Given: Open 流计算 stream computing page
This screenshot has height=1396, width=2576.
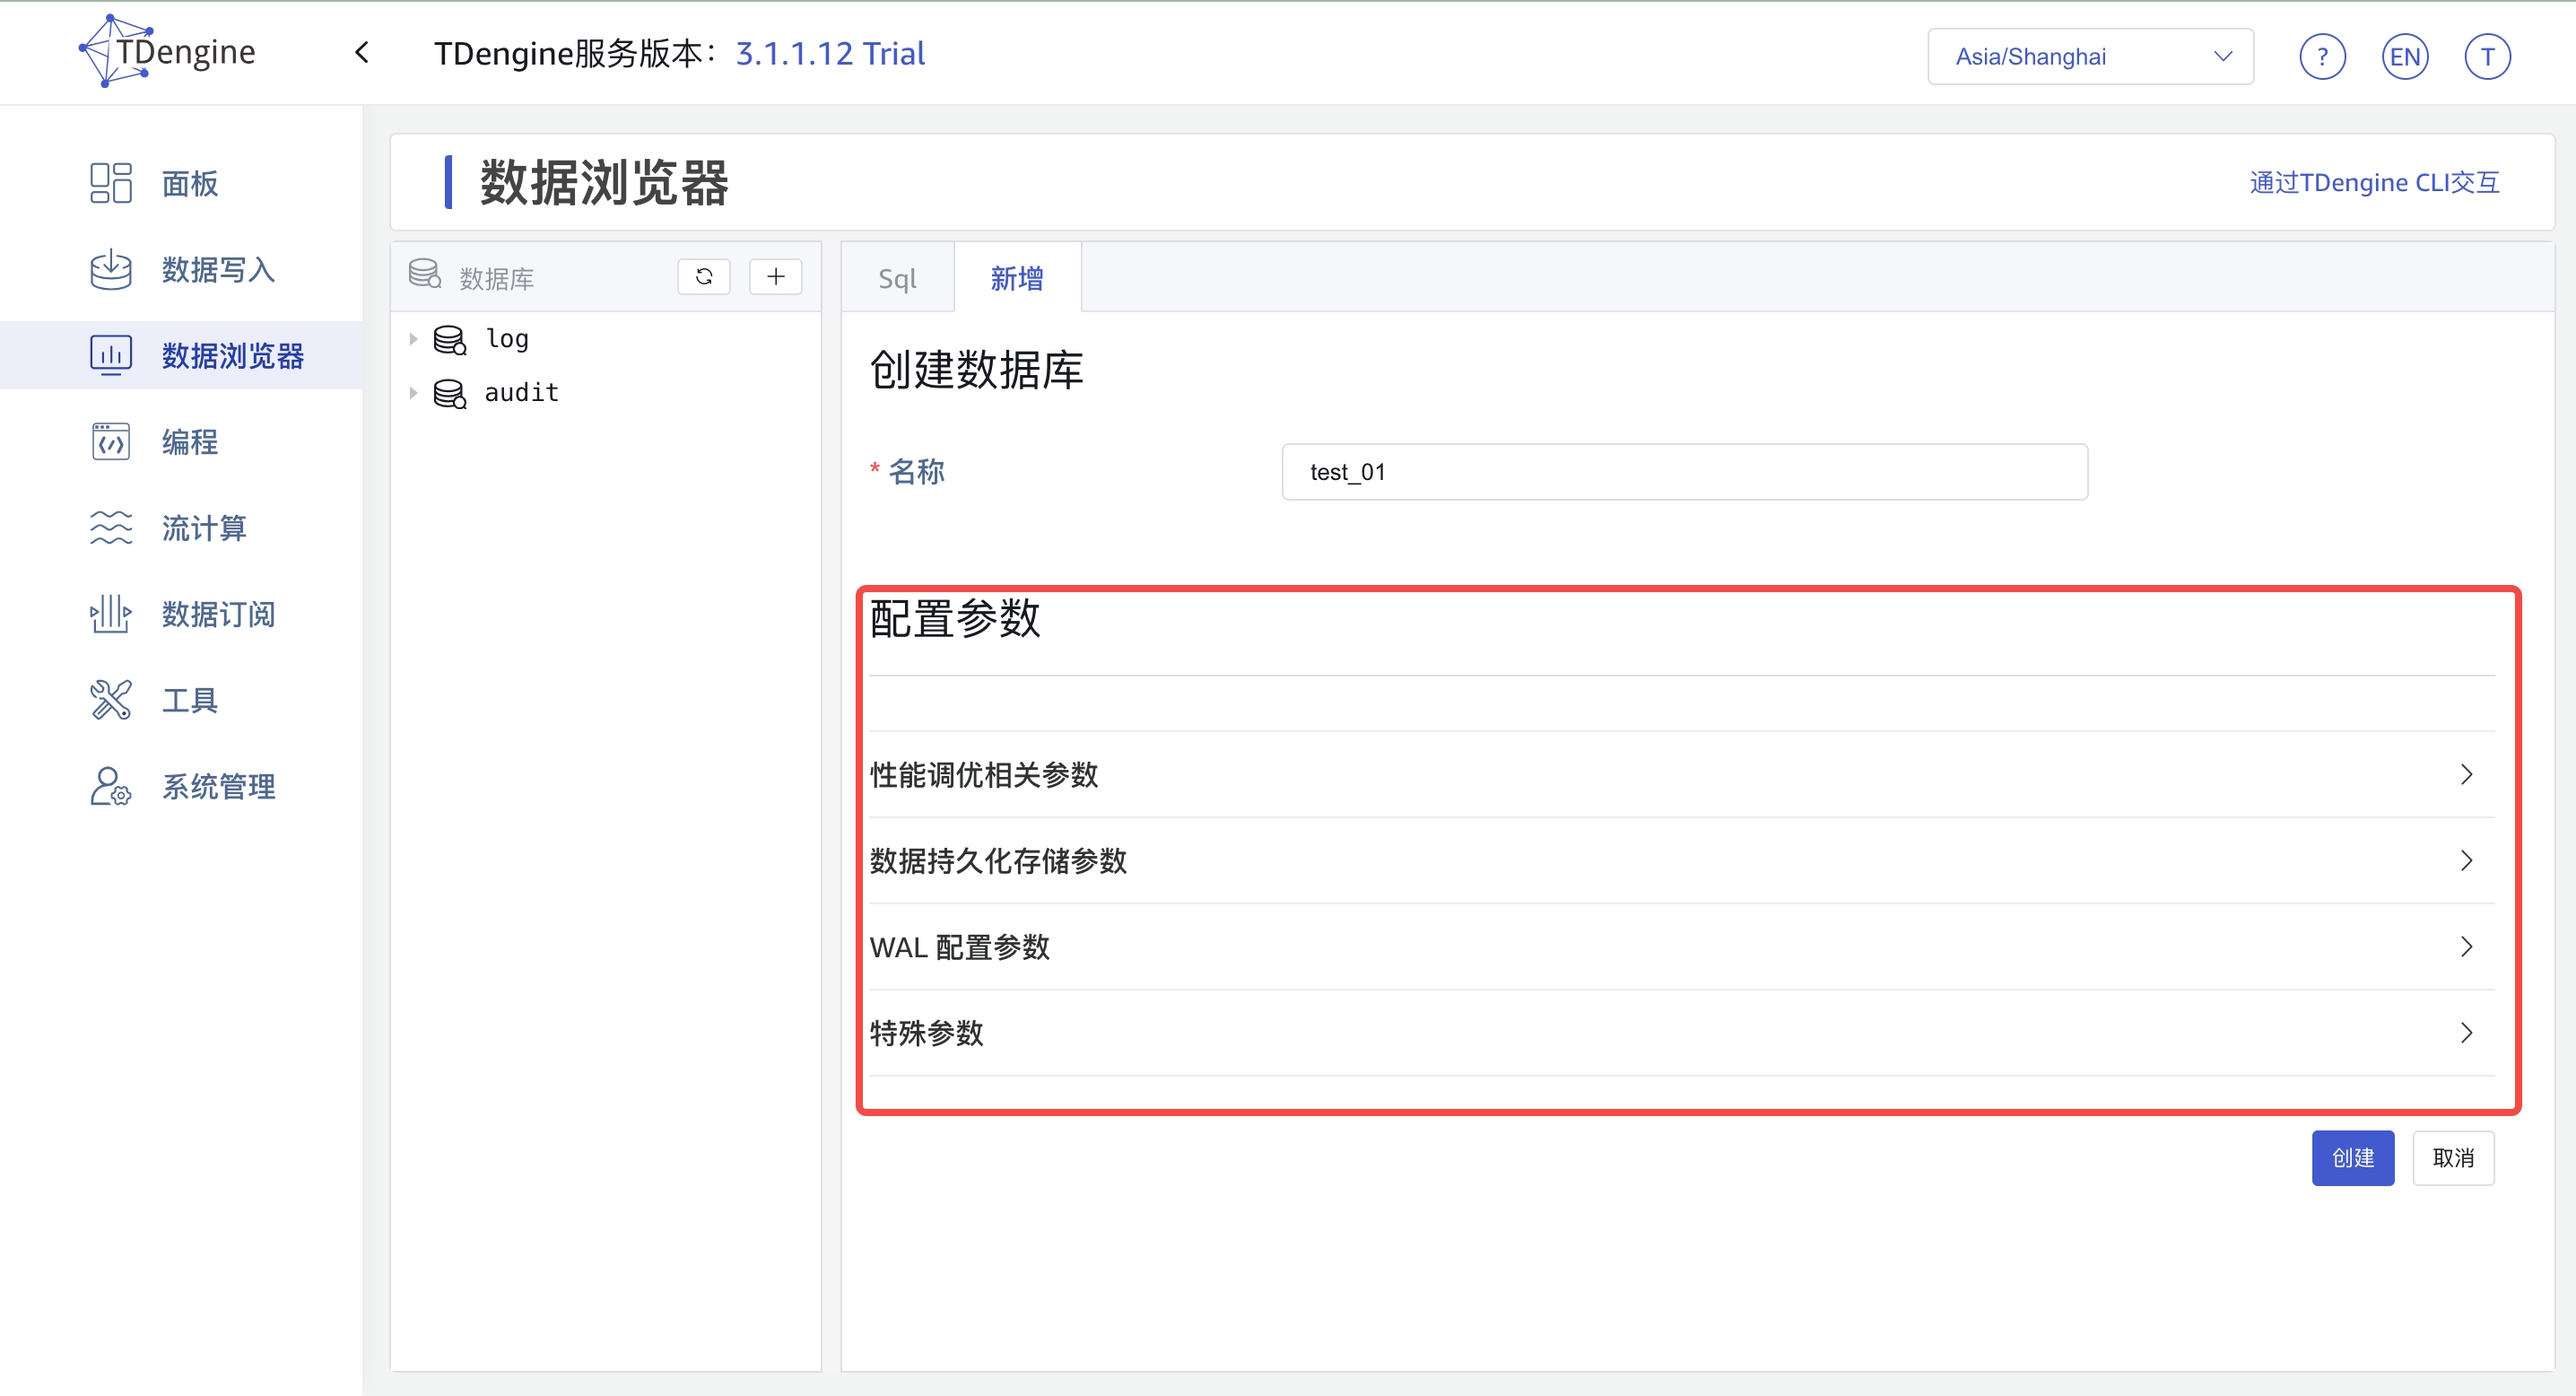Looking at the screenshot, I should [x=203, y=528].
